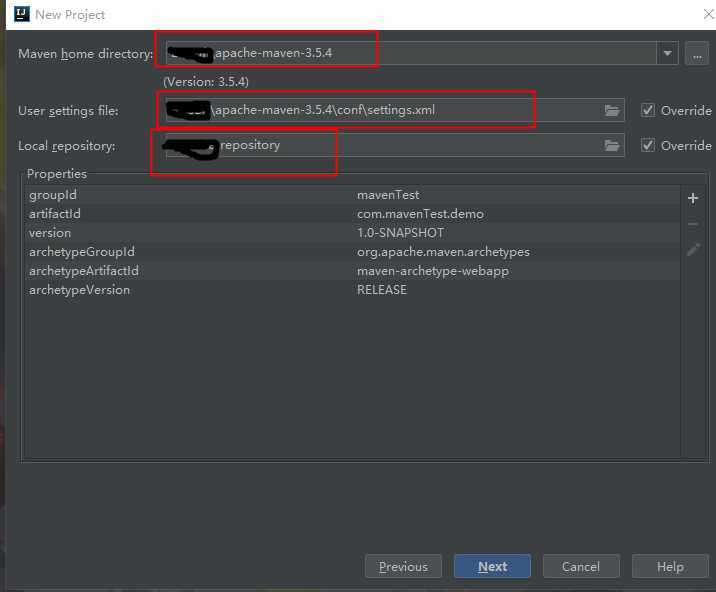Click the (Version: 3.5.4) label

[x=206, y=82]
